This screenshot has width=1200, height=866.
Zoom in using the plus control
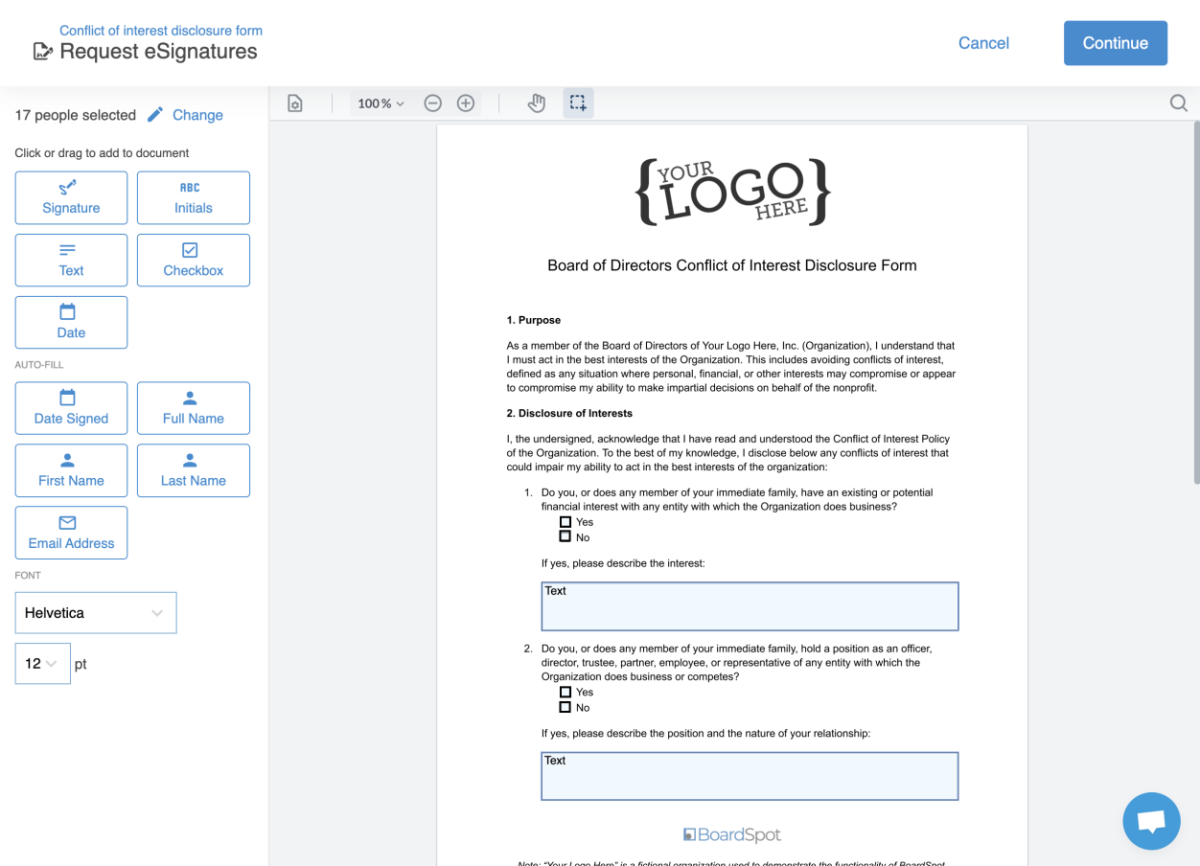[x=465, y=102]
